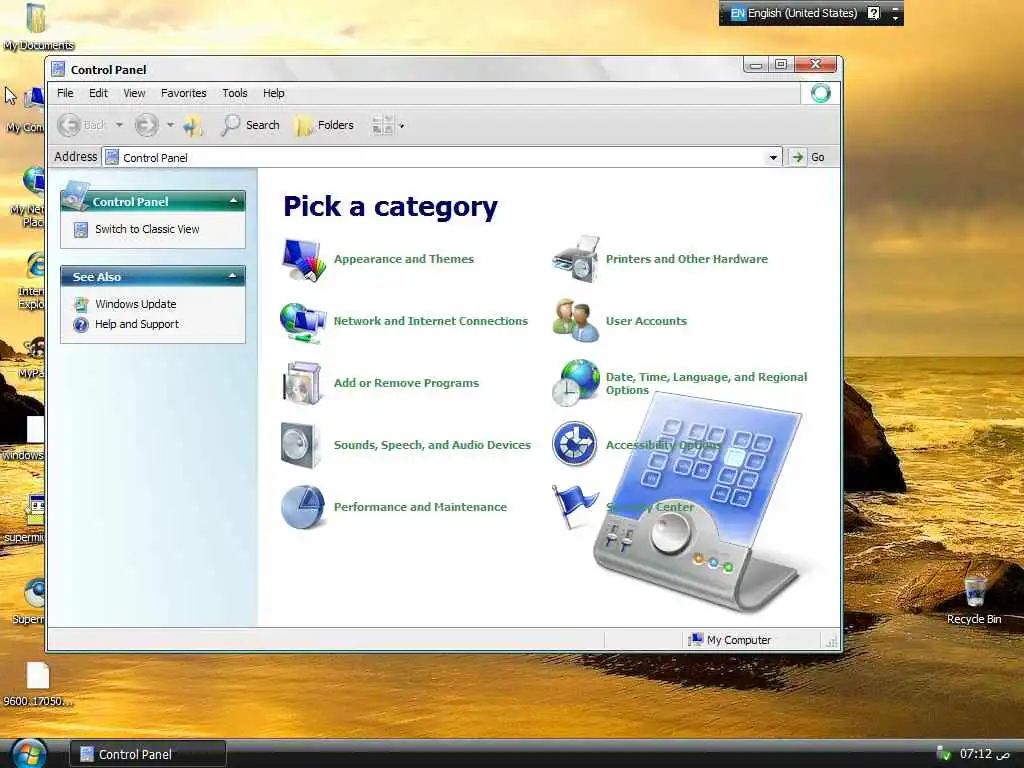1024x768 pixels.
Task: Click the language bar help icon
Action: (874, 13)
